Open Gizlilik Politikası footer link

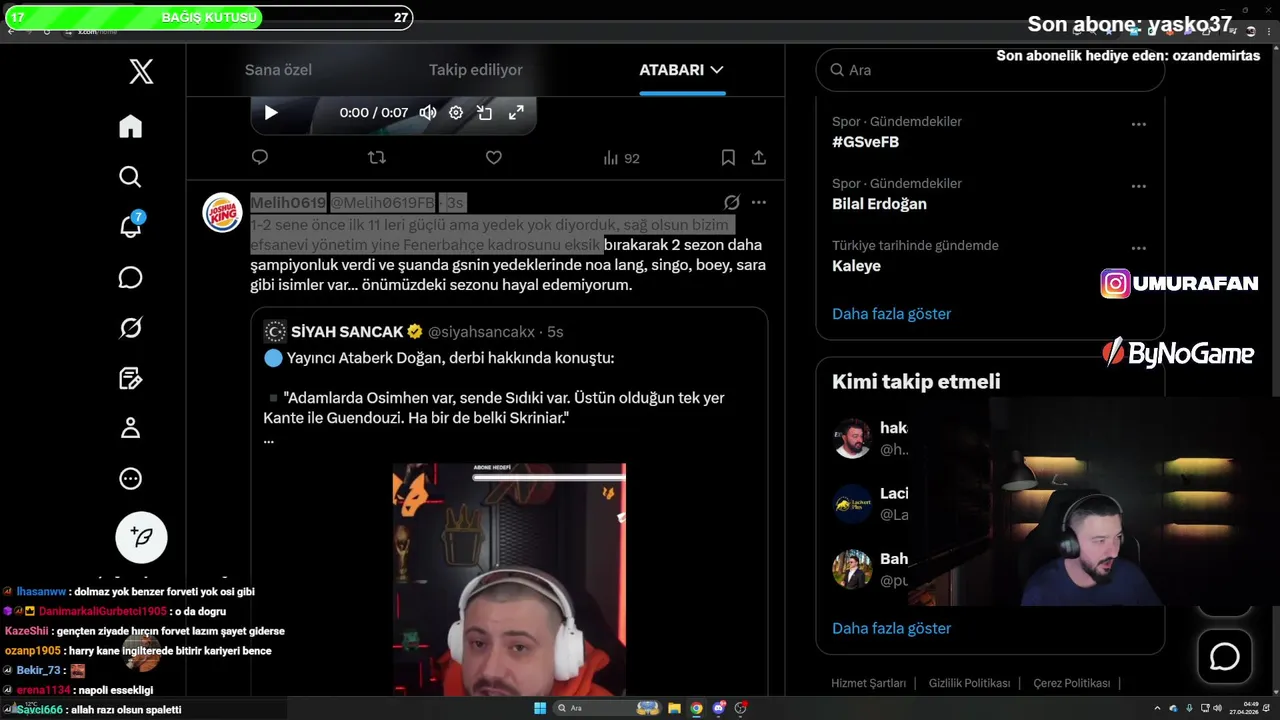(969, 683)
